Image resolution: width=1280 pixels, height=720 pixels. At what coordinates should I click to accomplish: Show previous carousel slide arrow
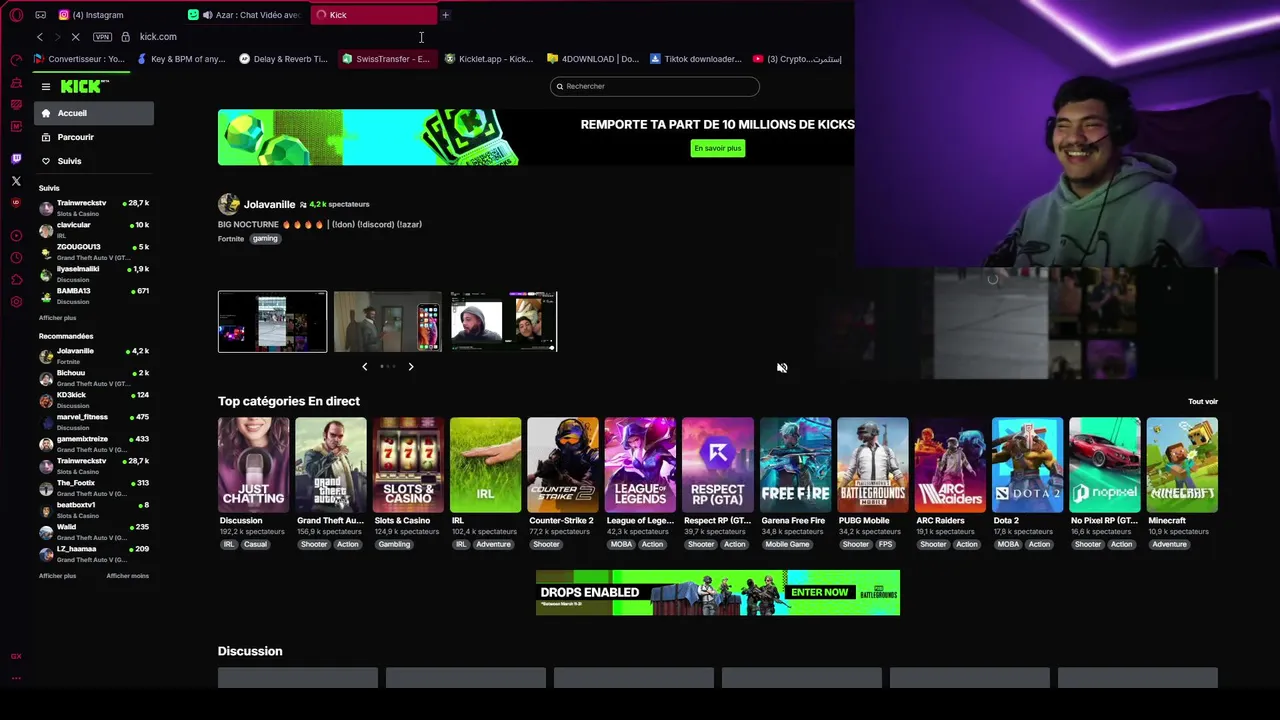(x=365, y=367)
